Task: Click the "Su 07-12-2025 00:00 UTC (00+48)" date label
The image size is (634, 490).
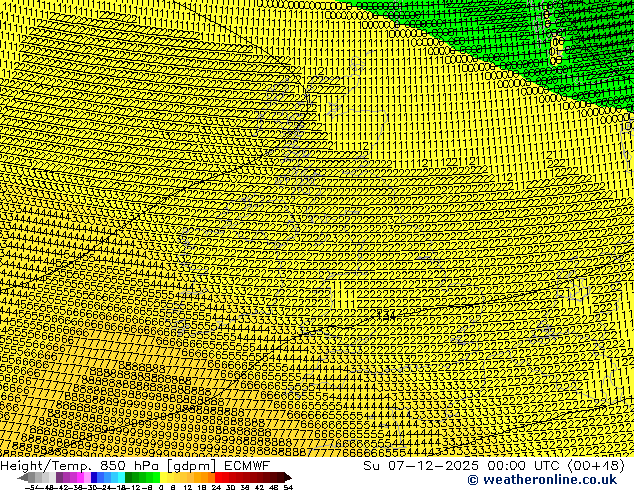Action: 494,465
